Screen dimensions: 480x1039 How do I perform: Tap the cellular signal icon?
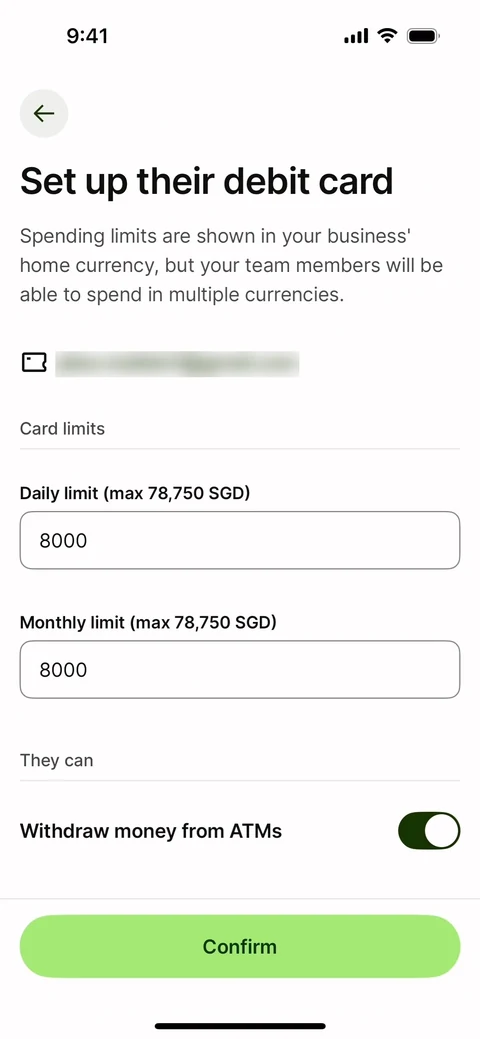pos(356,36)
